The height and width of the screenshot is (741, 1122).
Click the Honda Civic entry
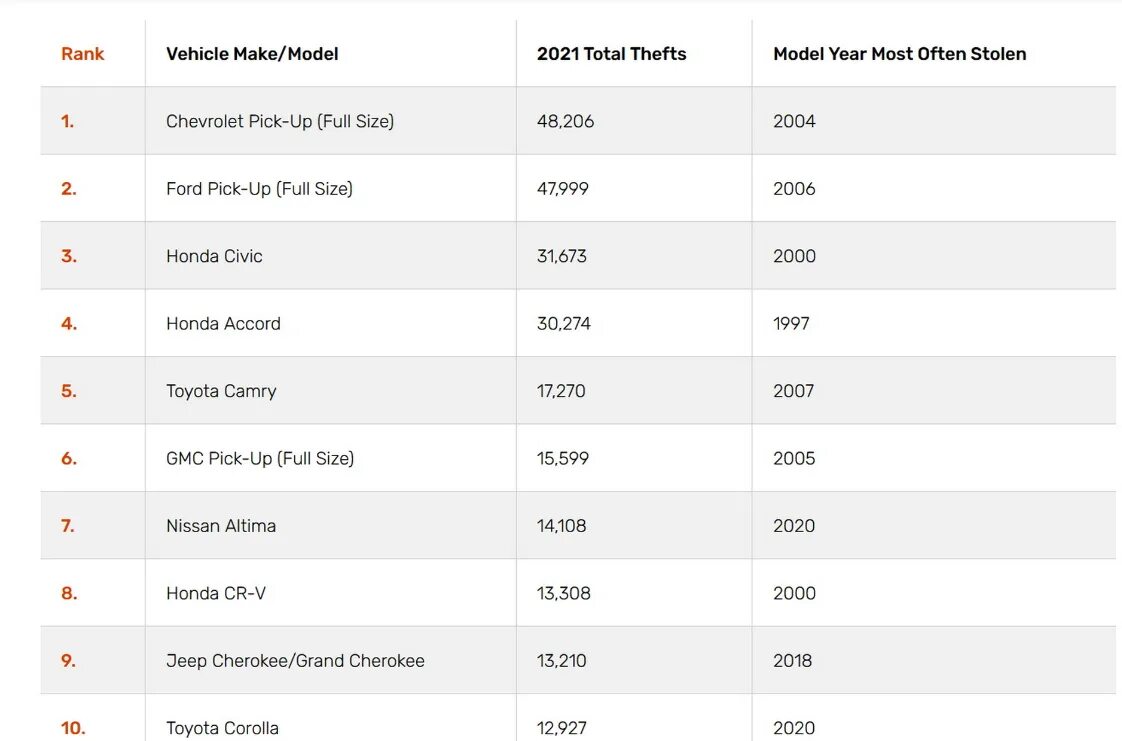pos(214,256)
